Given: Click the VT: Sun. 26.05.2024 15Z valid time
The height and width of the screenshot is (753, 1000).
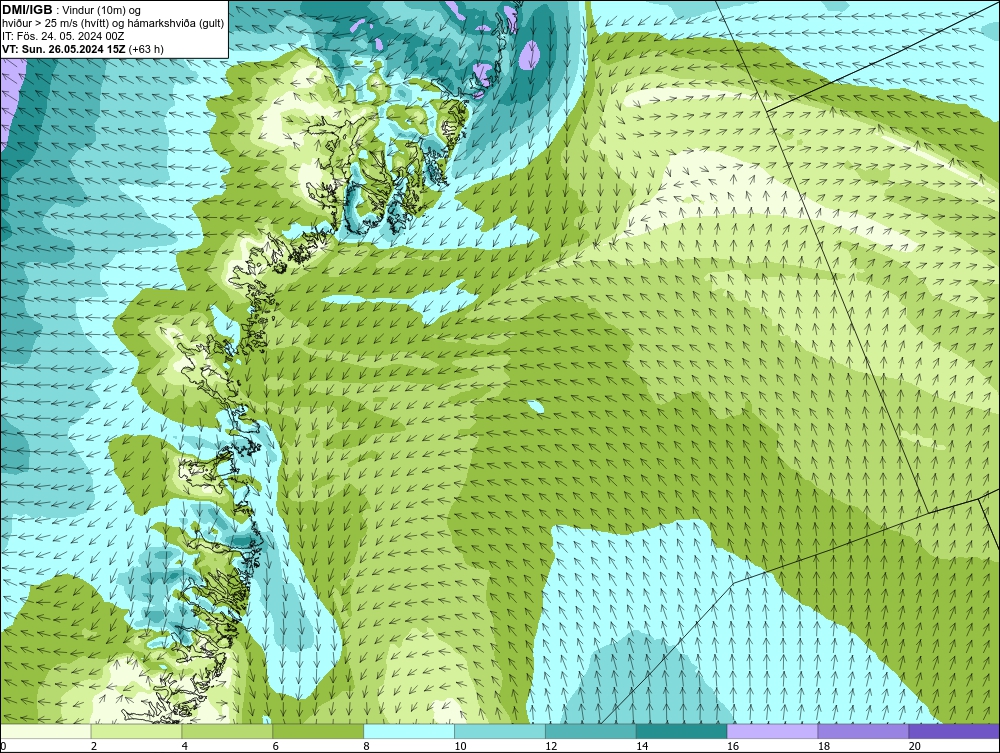Looking at the screenshot, I should pyautogui.click(x=64, y=49).
